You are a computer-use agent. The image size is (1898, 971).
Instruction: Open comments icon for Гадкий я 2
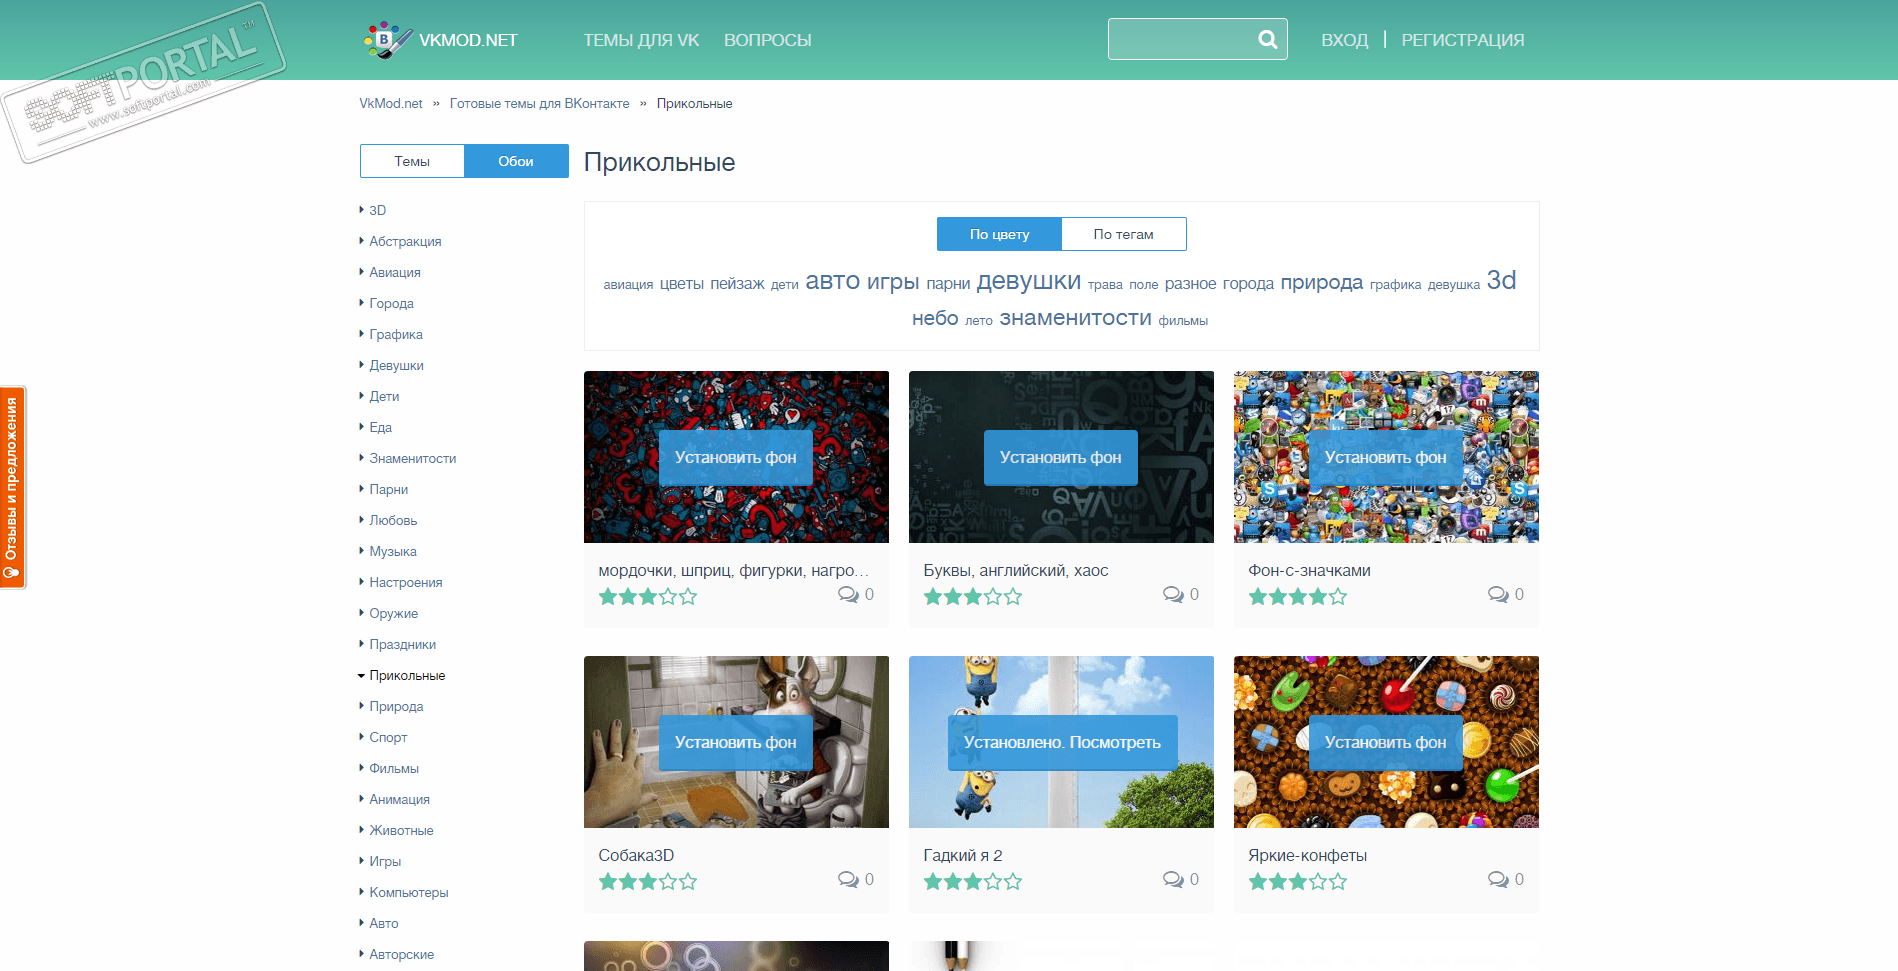point(1173,880)
